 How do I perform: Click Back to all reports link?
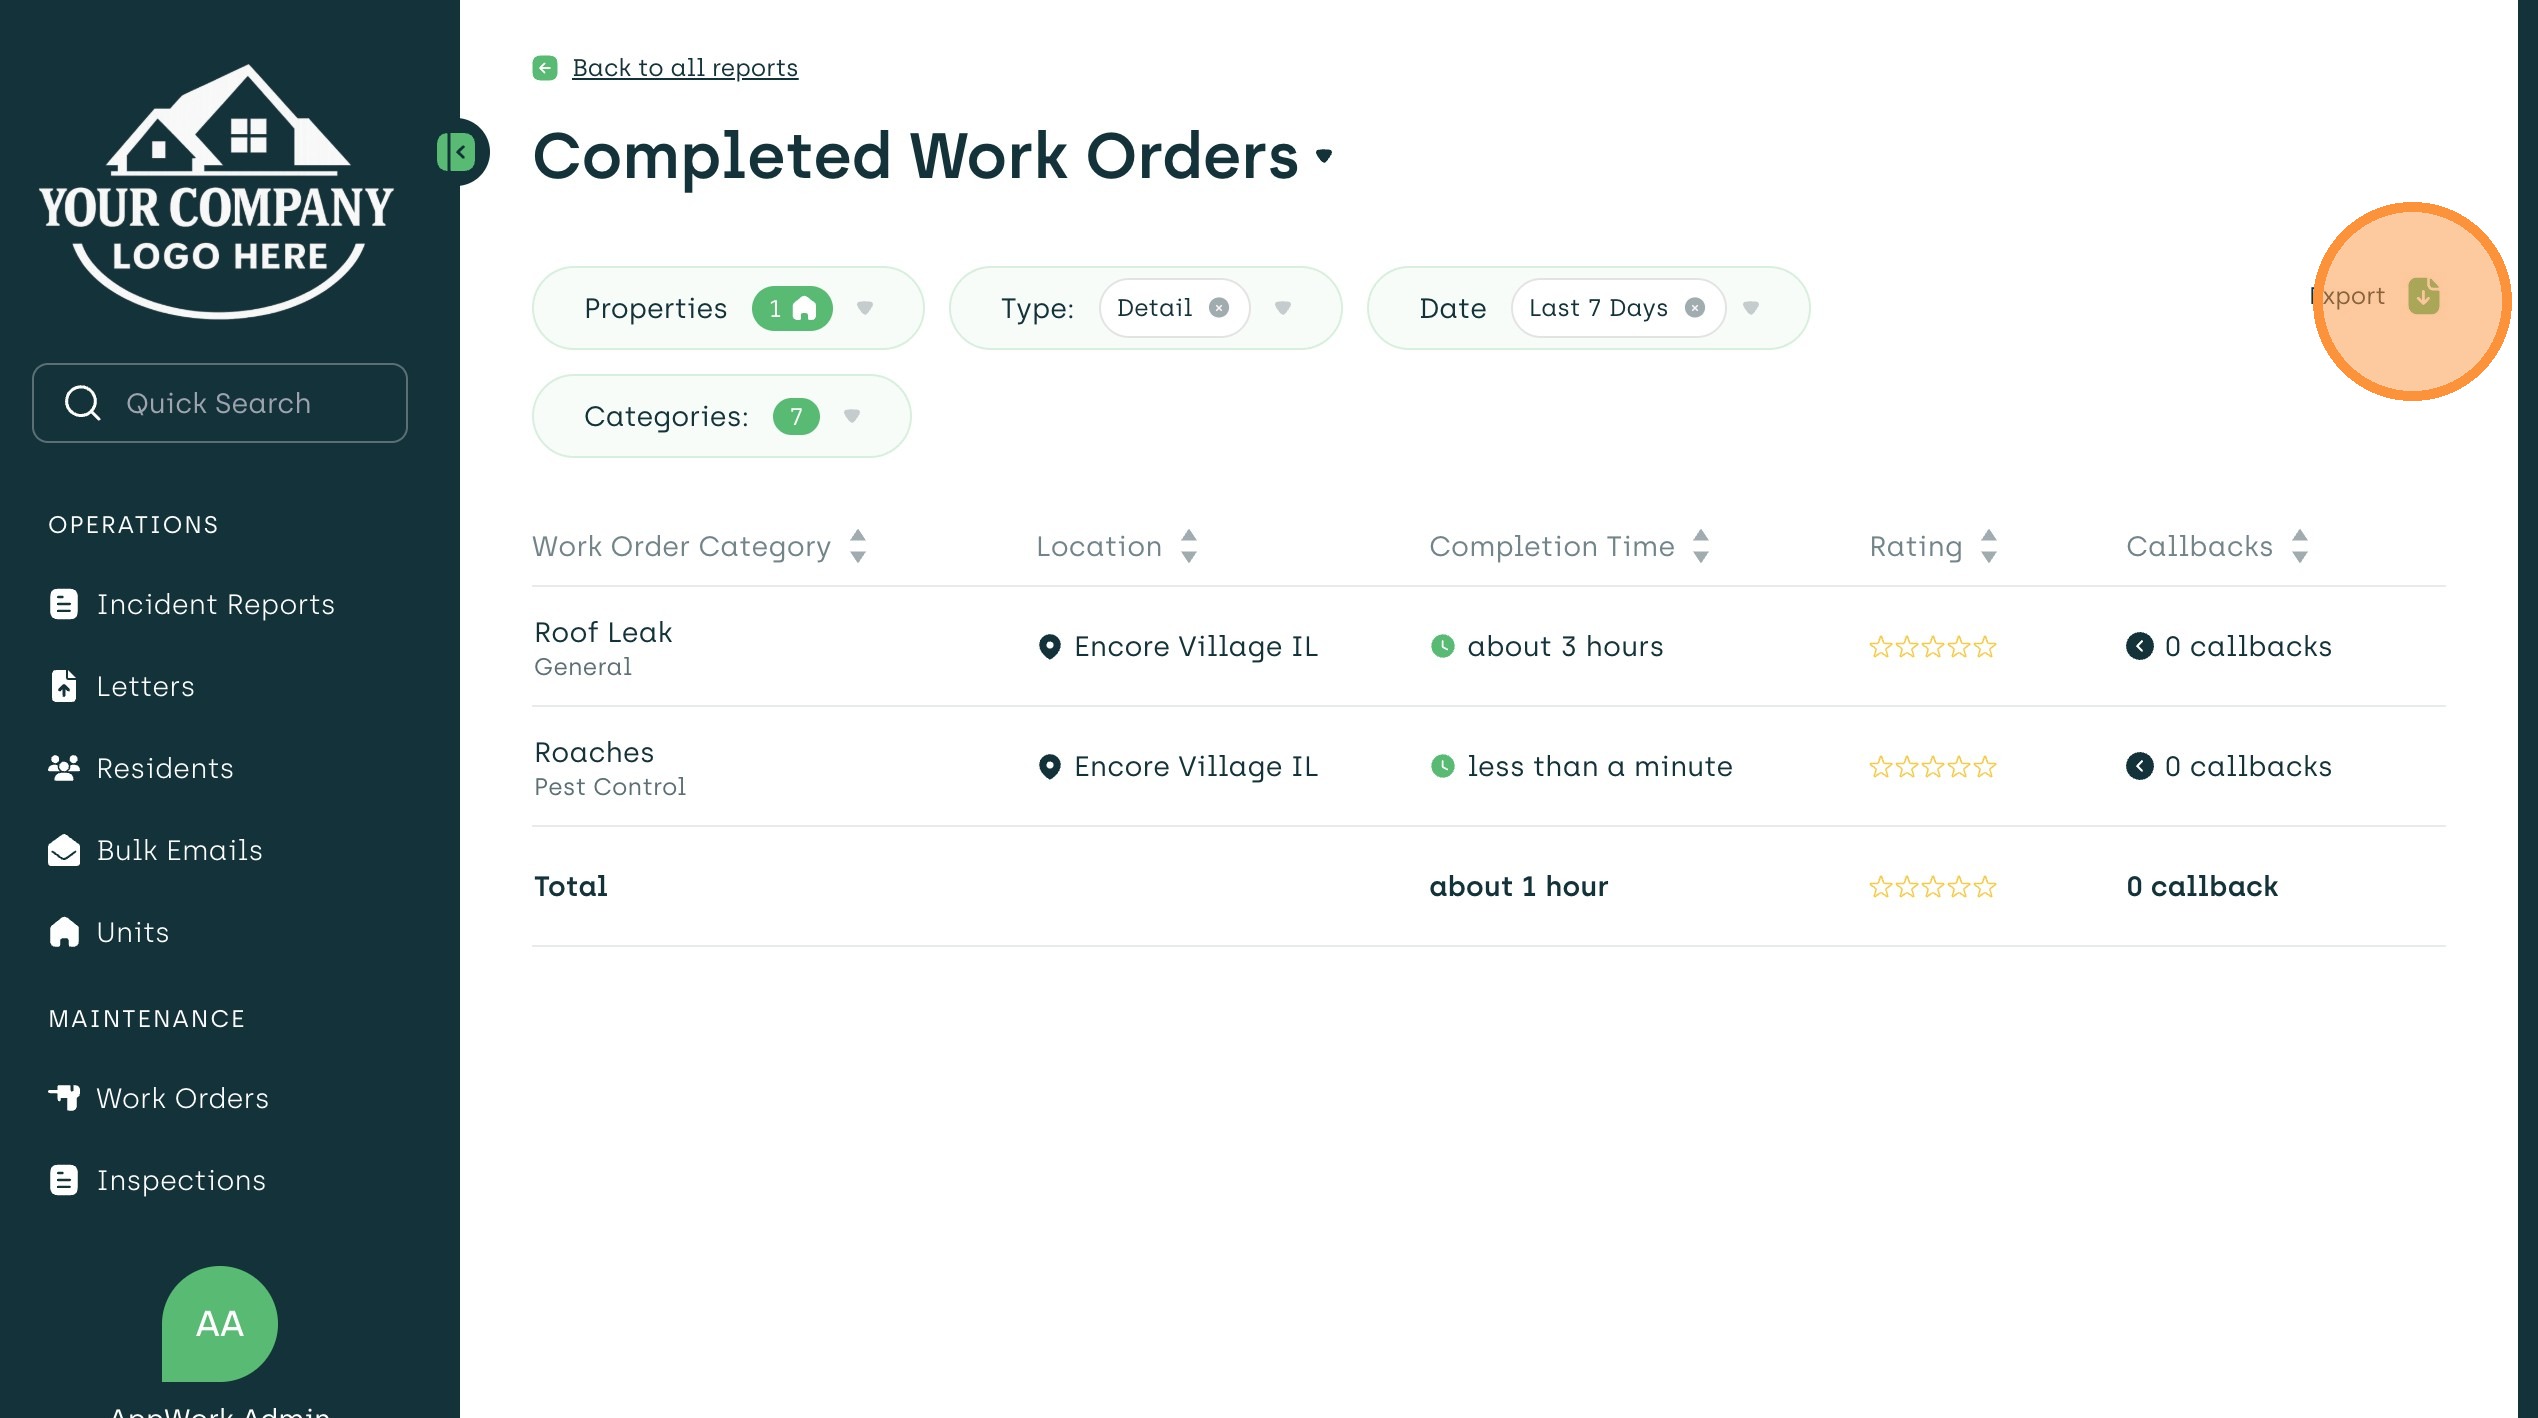[x=684, y=68]
